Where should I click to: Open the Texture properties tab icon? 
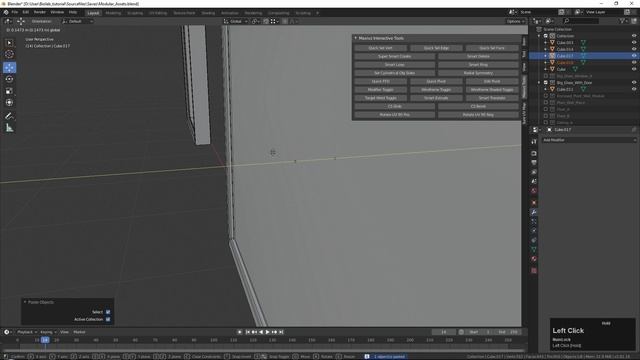click(534, 271)
